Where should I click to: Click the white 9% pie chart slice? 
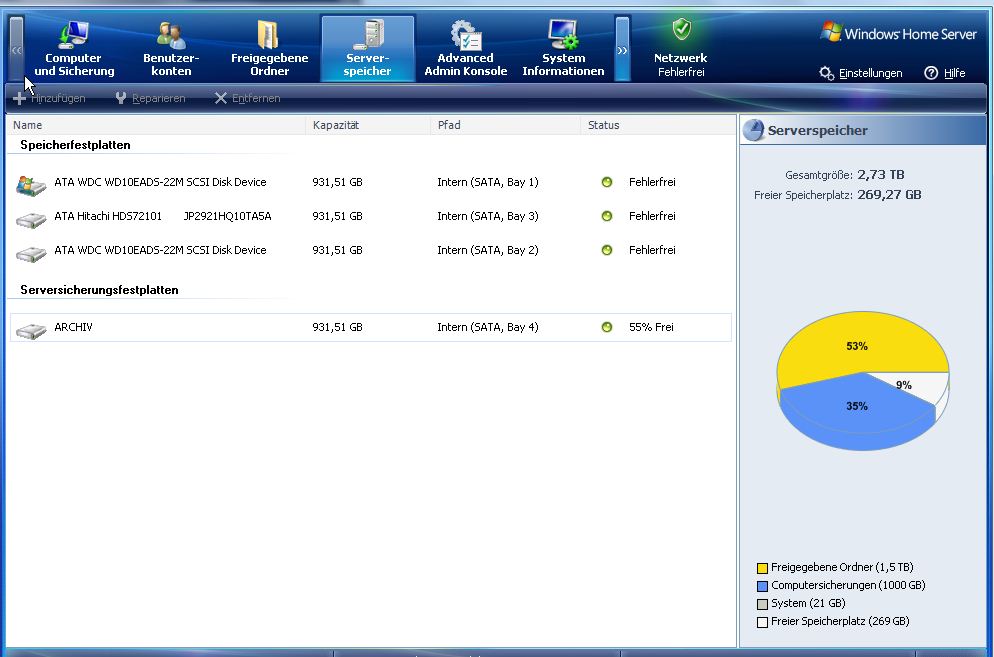pyautogui.click(x=913, y=387)
